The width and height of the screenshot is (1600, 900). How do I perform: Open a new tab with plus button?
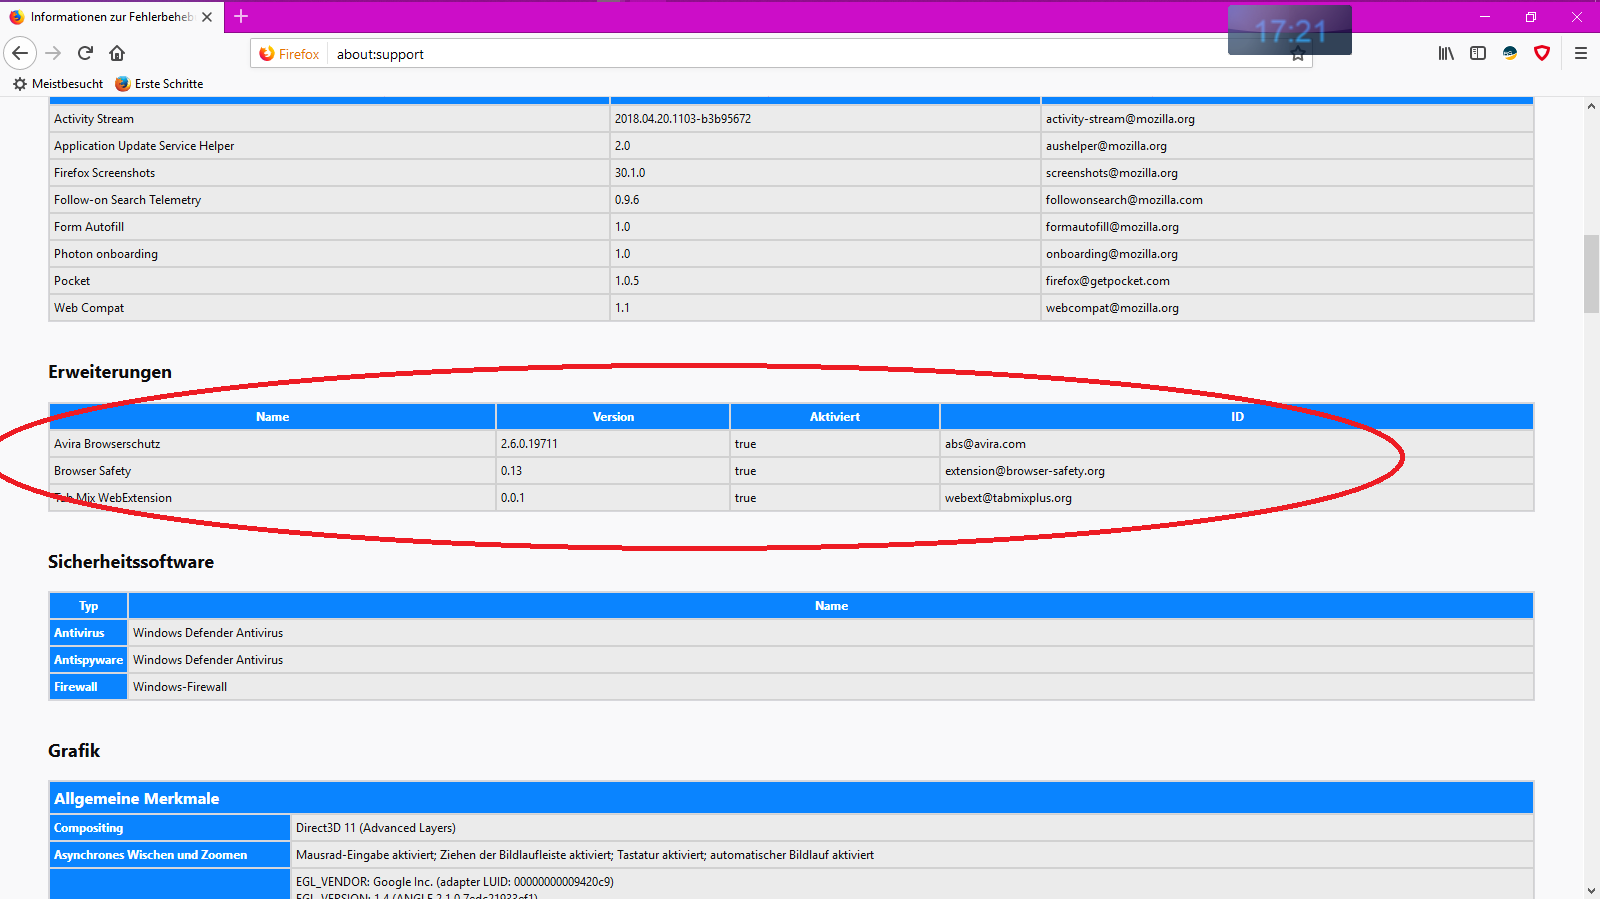coord(241,16)
